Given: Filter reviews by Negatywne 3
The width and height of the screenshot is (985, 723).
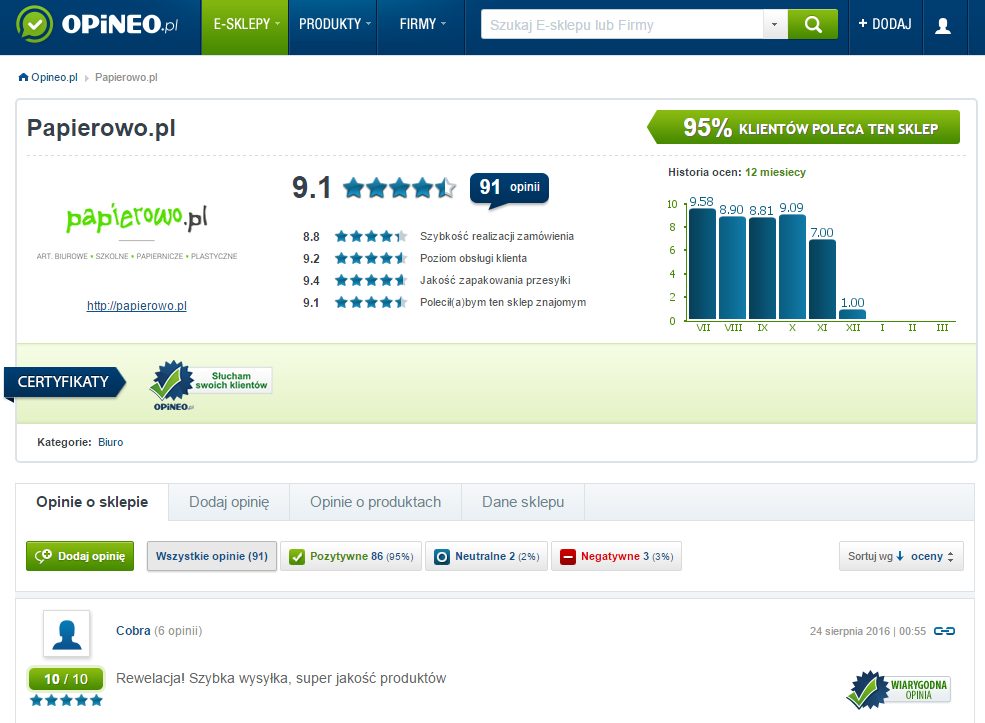Looking at the screenshot, I should (x=616, y=557).
